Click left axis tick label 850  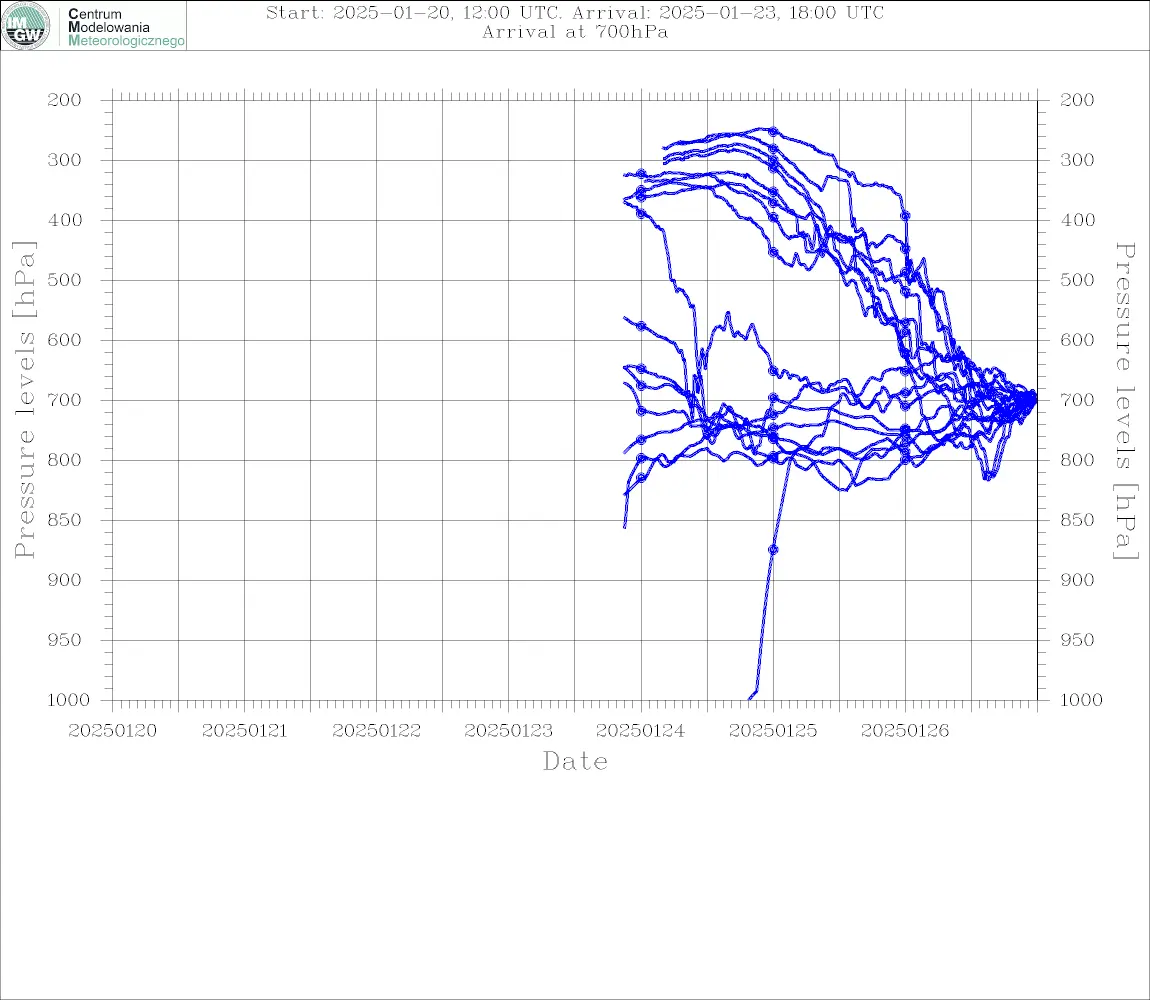[x=65, y=520]
